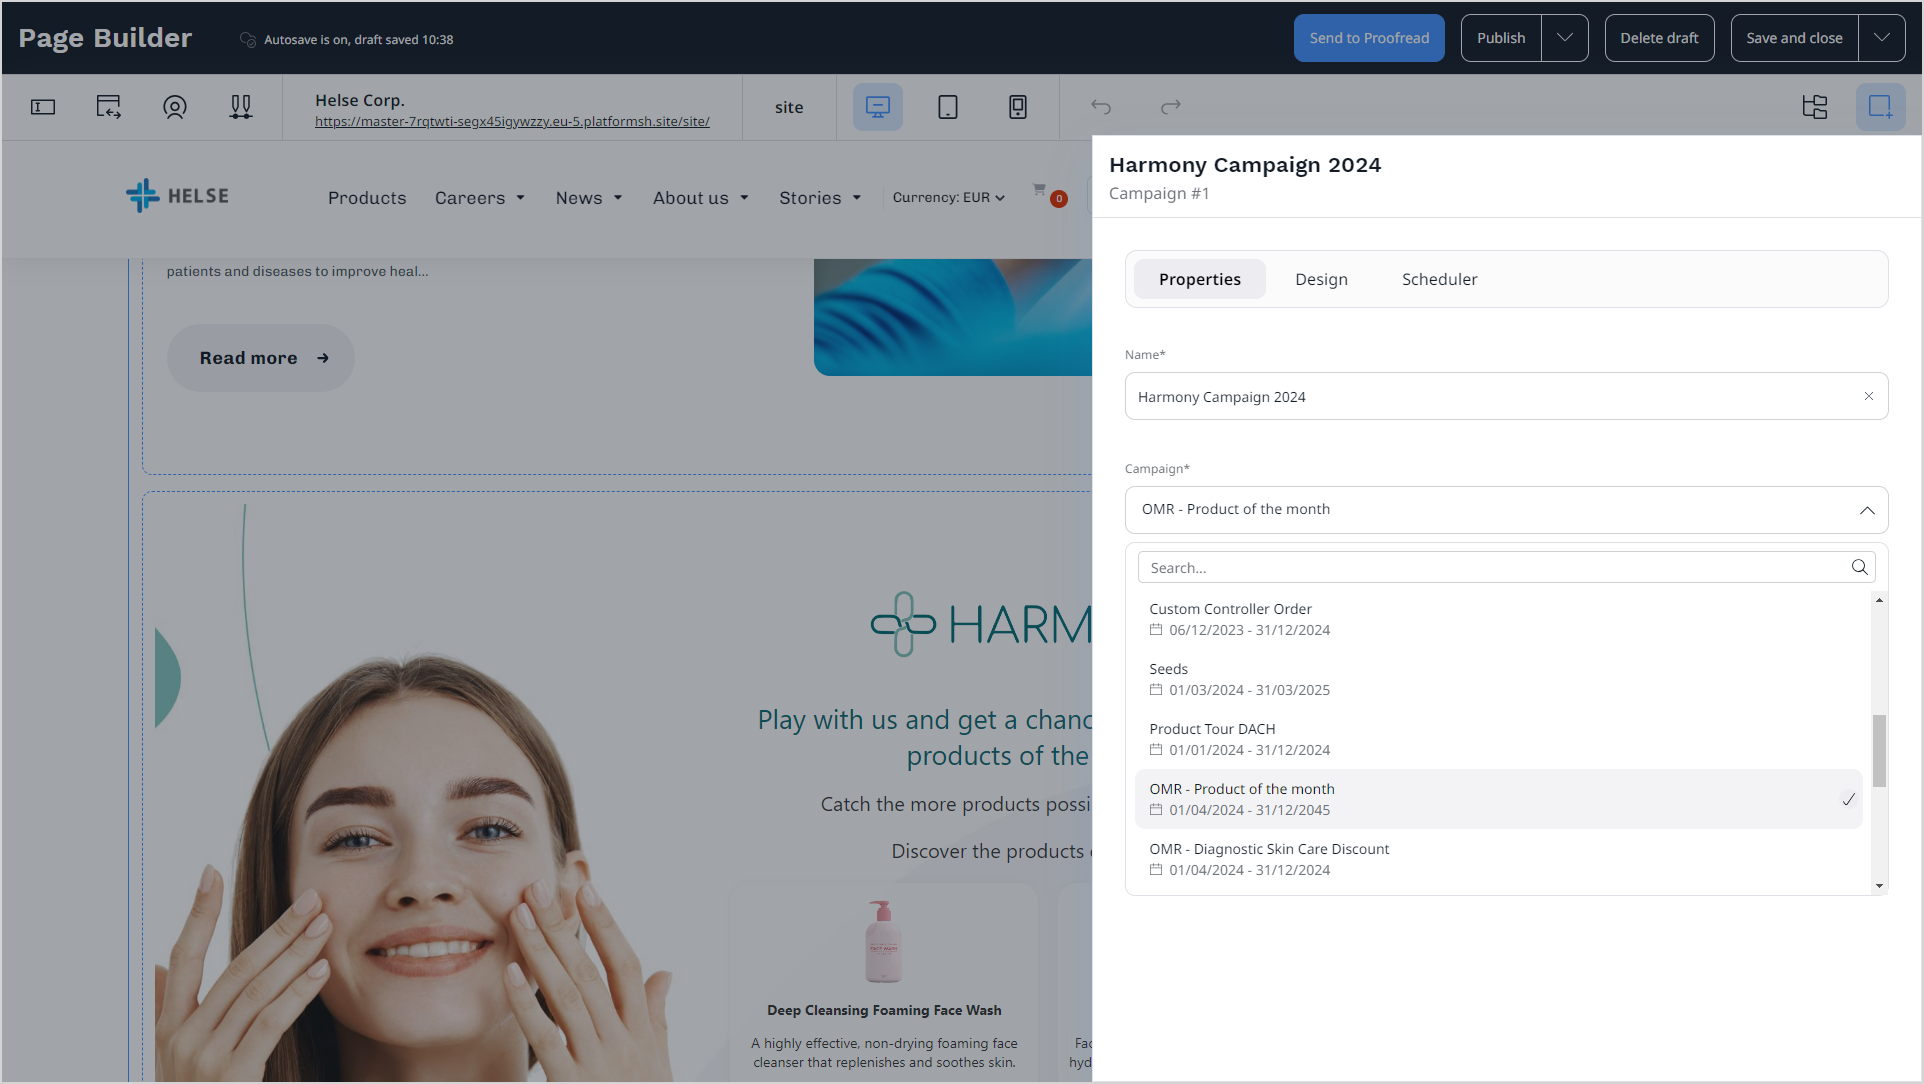Click search magnifier in campaign dropdown
The image size is (1924, 1084).
(1859, 568)
